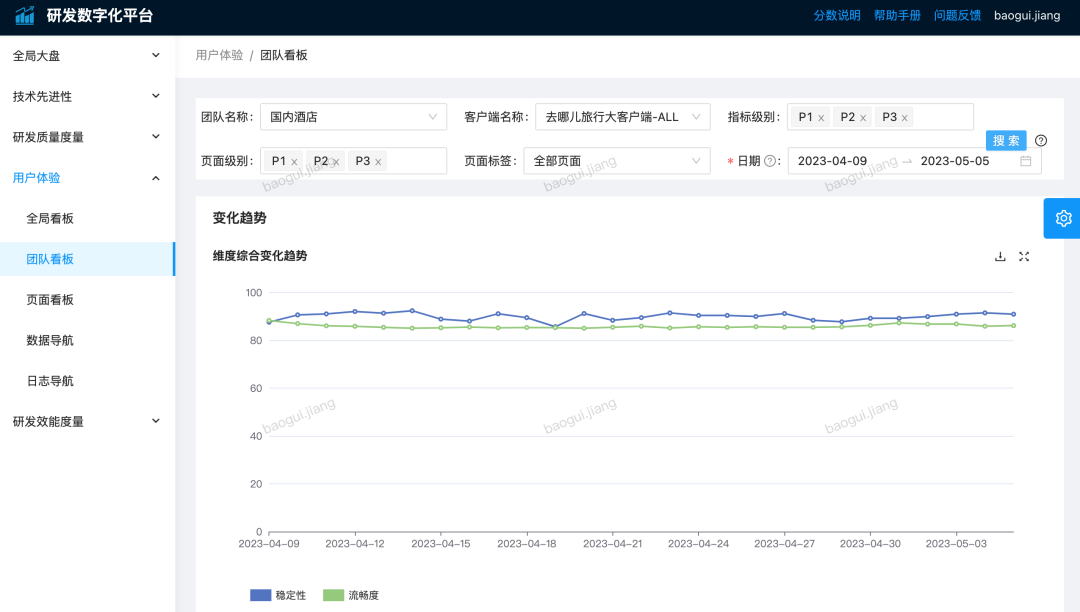
Task: Open 日志导航 in the sidebar
Action: coord(87,381)
